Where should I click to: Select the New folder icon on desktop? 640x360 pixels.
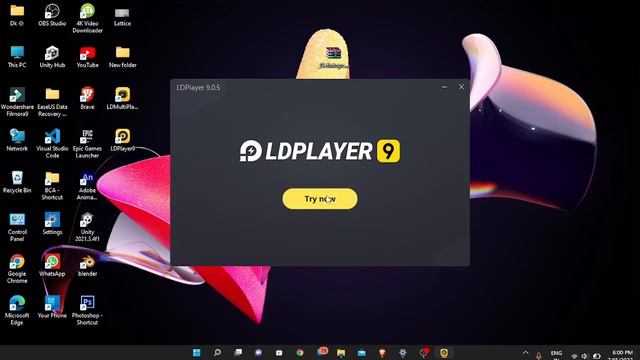tap(122, 57)
